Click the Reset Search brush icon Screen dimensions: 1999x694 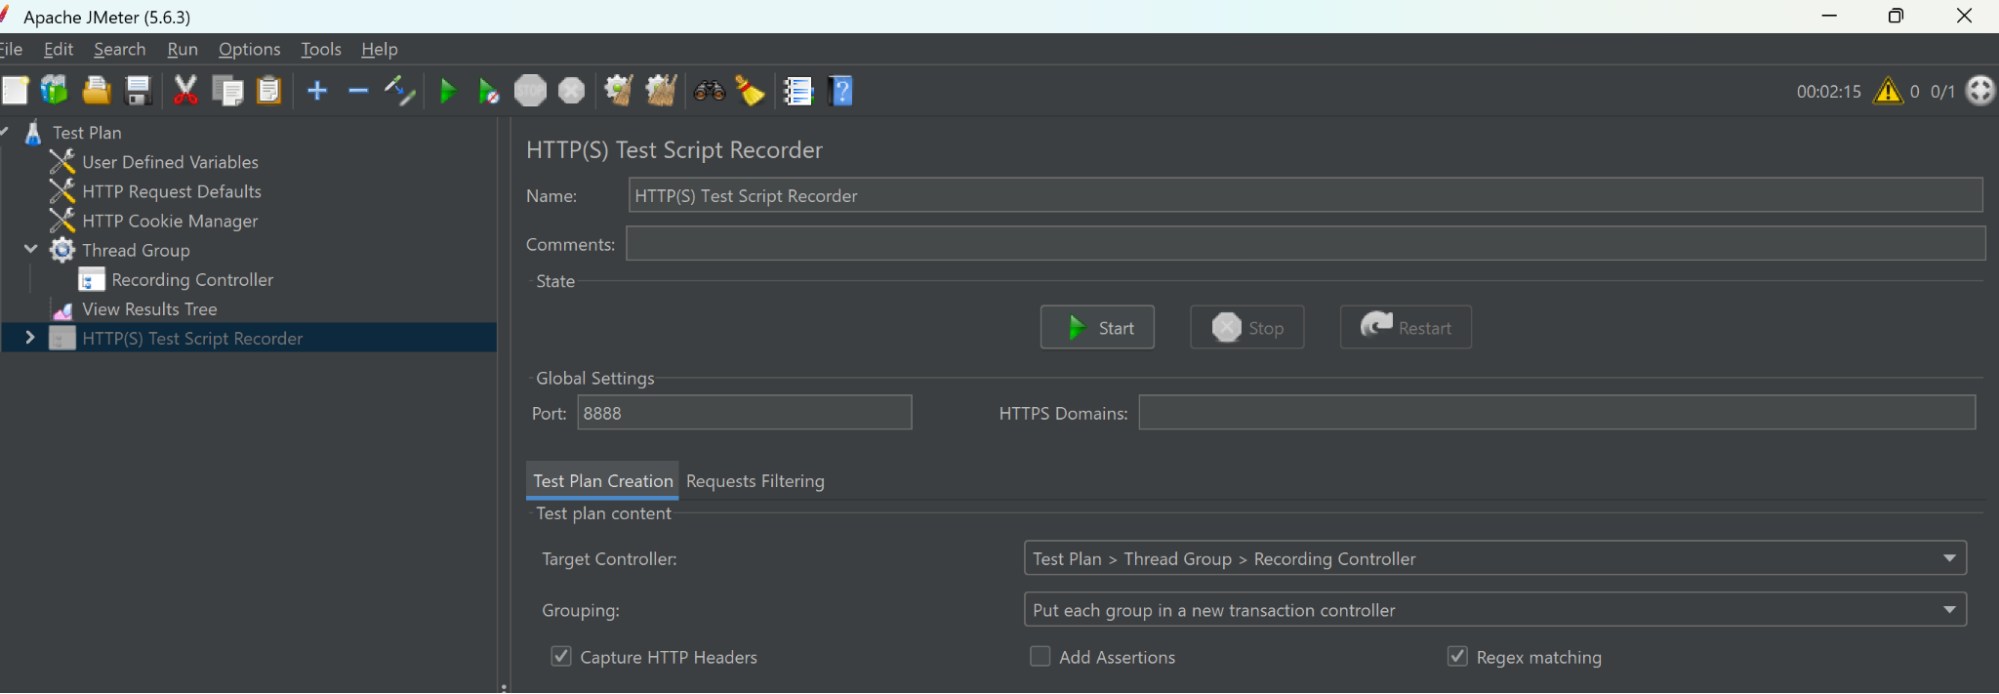pyautogui.click(x=750, y=91)
